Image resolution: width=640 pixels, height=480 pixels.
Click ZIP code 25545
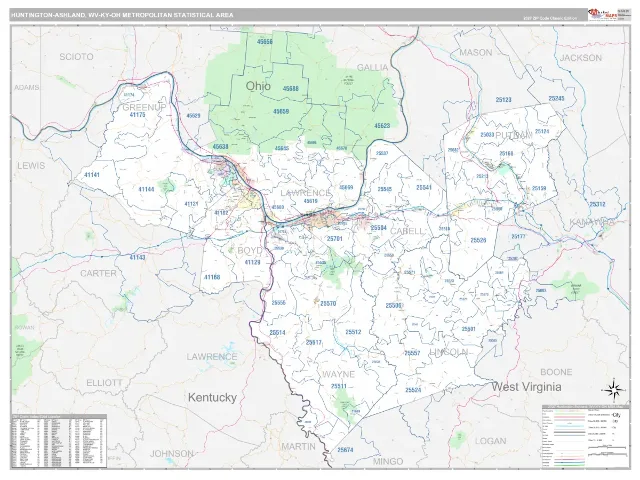384,189
